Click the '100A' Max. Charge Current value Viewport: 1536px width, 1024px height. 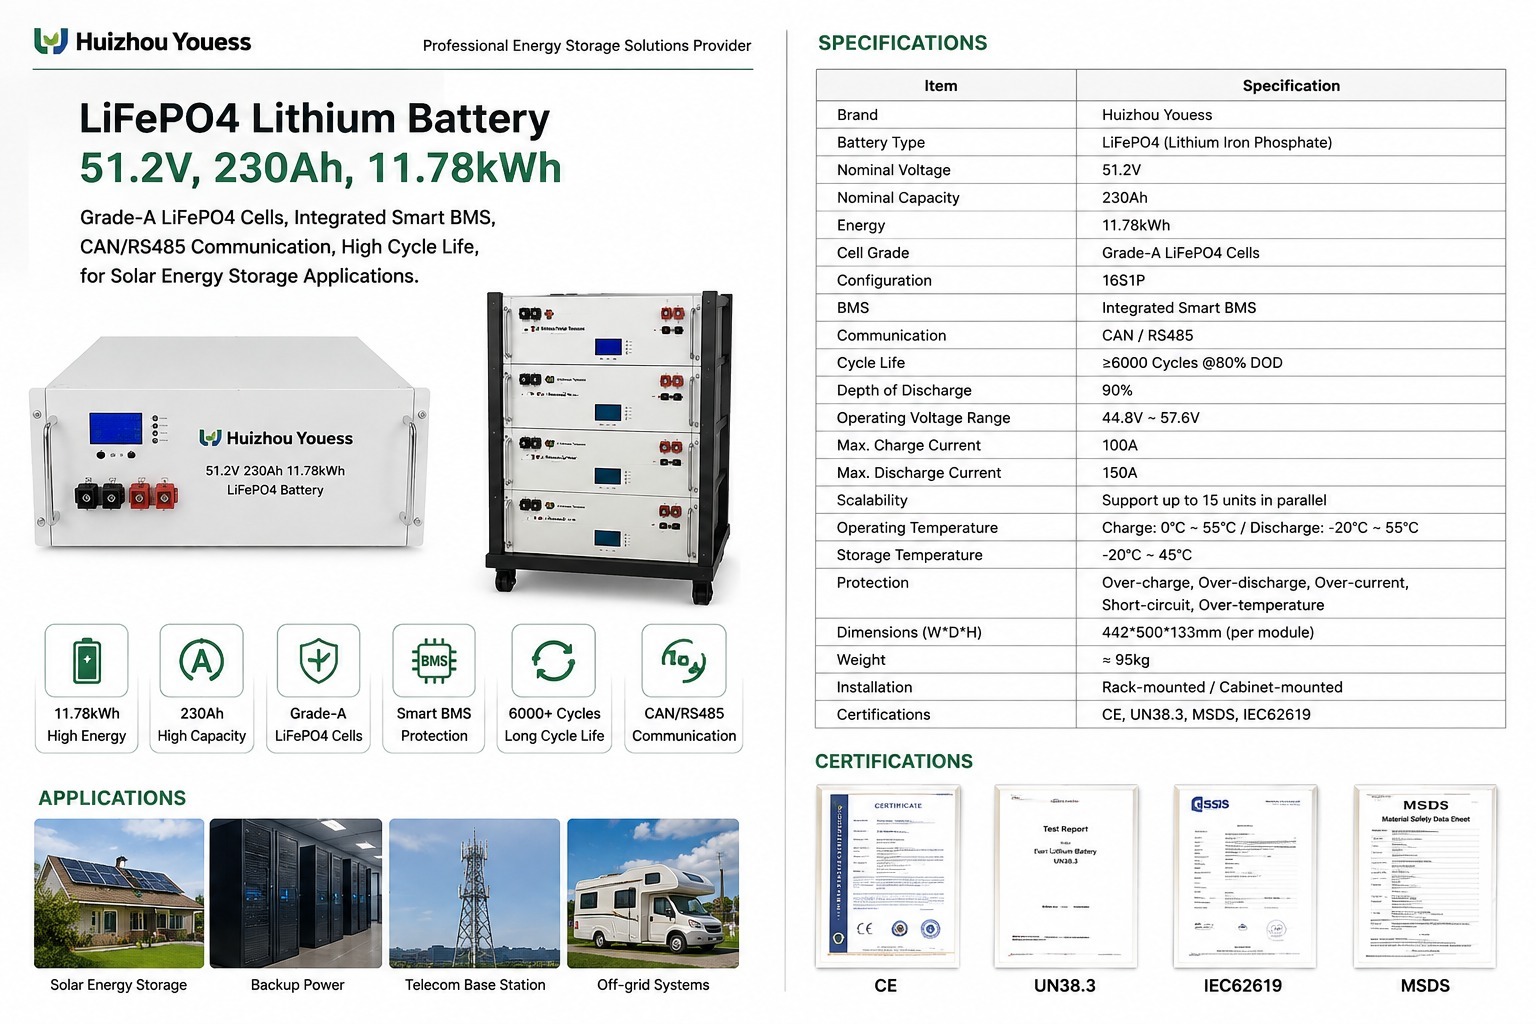(x=1120, y=445)
